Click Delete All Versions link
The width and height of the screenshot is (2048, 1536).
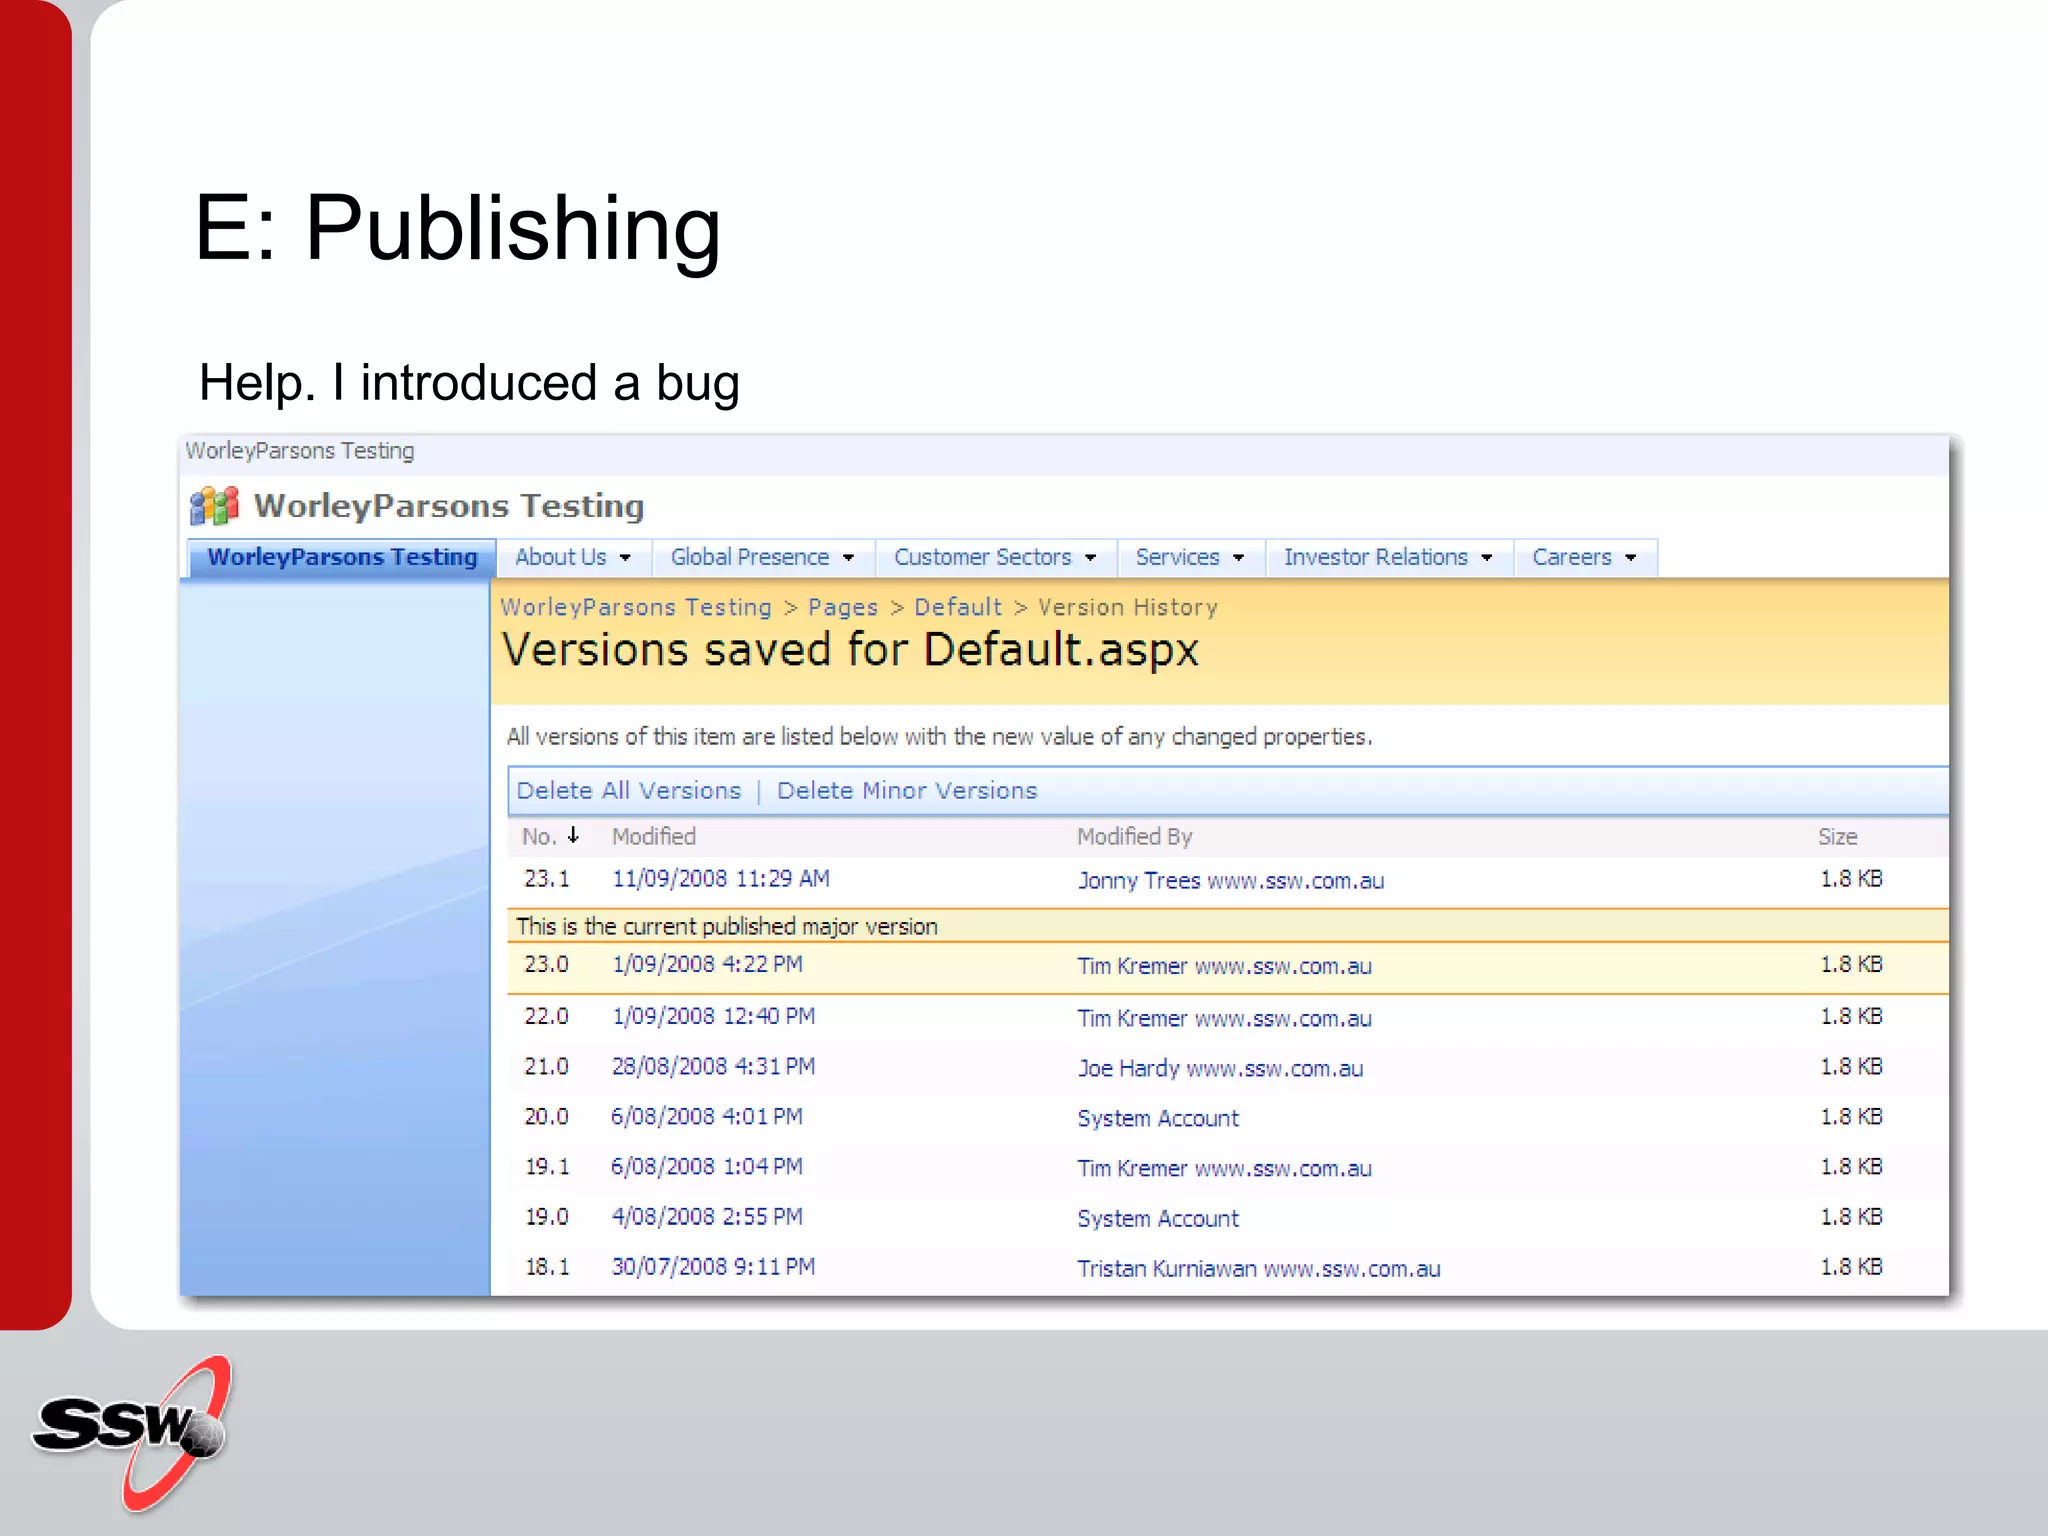pyautogui.click(x=628, y=790)
